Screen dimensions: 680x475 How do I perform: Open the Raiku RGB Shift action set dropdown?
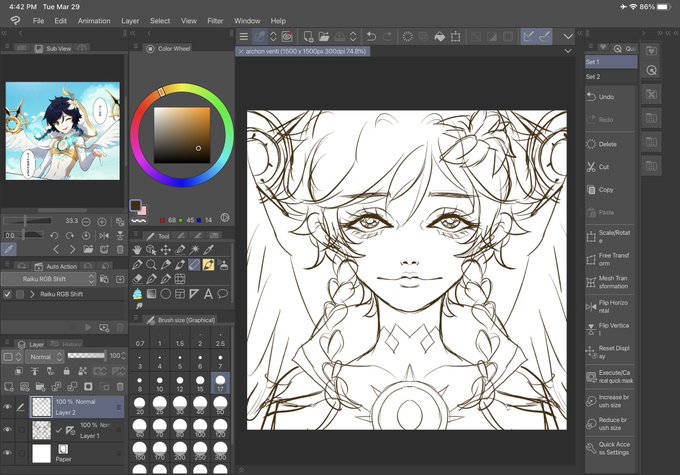point(48,279)
